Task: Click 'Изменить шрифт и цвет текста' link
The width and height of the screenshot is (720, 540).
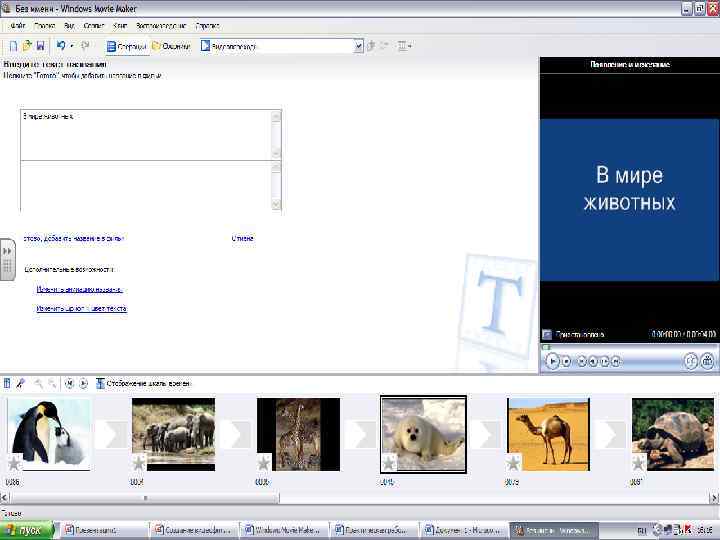Action: tap(81, 309)
